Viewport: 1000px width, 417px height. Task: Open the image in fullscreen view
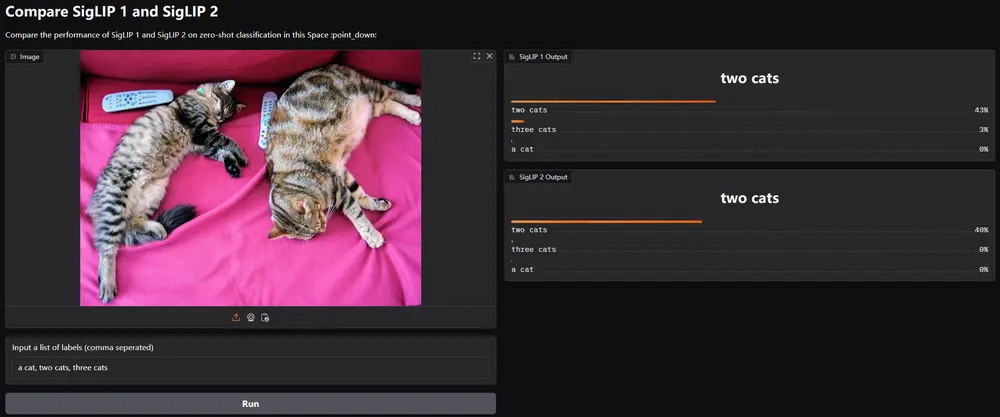476,56
